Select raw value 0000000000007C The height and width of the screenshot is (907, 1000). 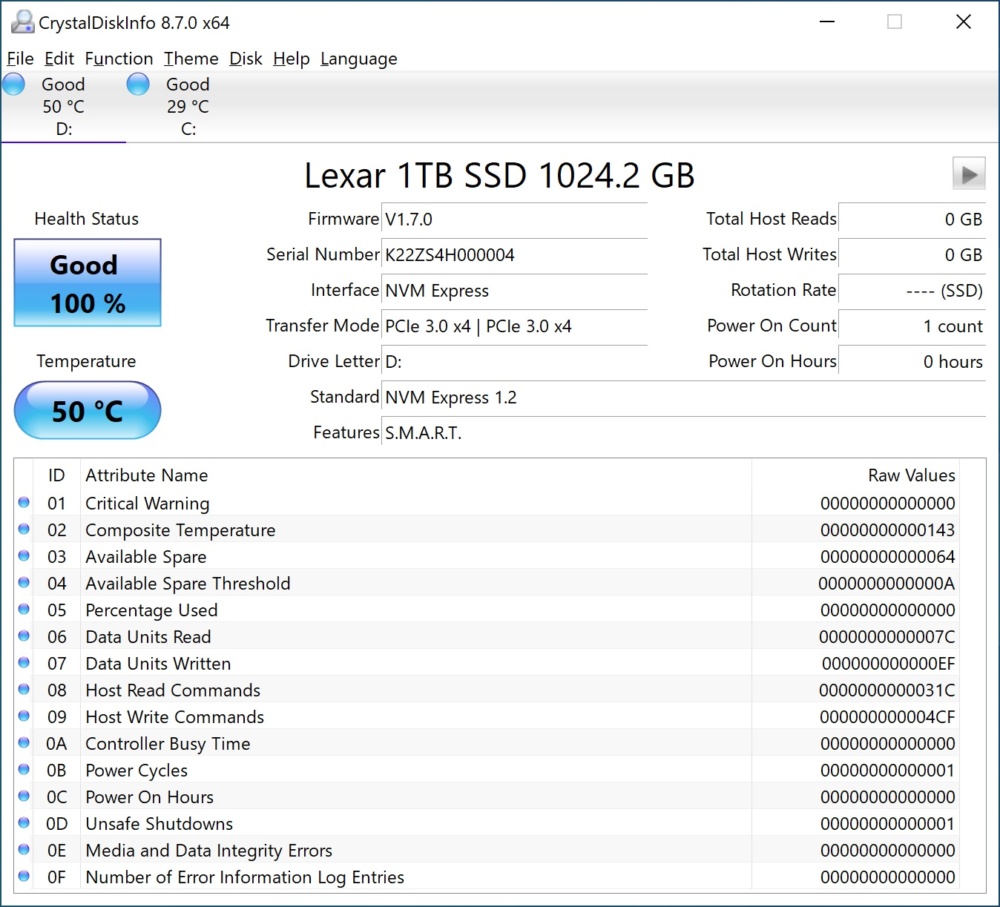tap(887, 637)
